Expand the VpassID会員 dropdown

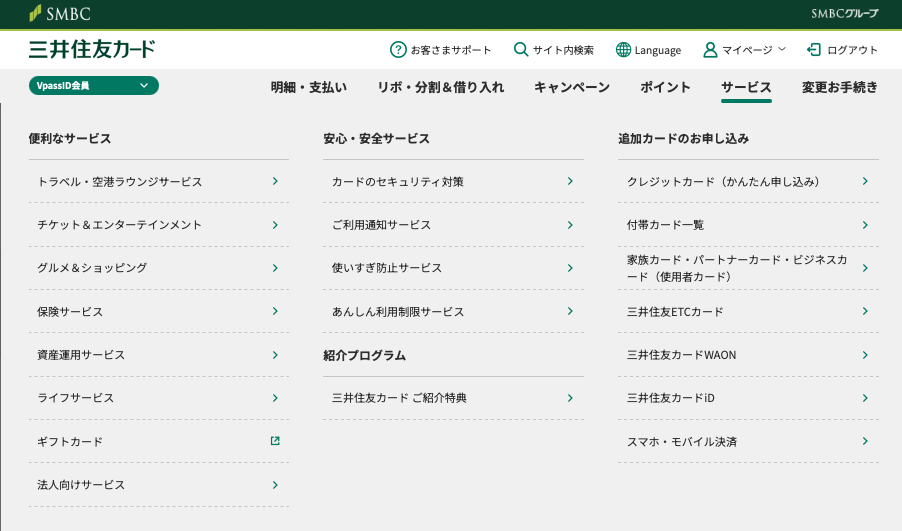click(94, 86)
